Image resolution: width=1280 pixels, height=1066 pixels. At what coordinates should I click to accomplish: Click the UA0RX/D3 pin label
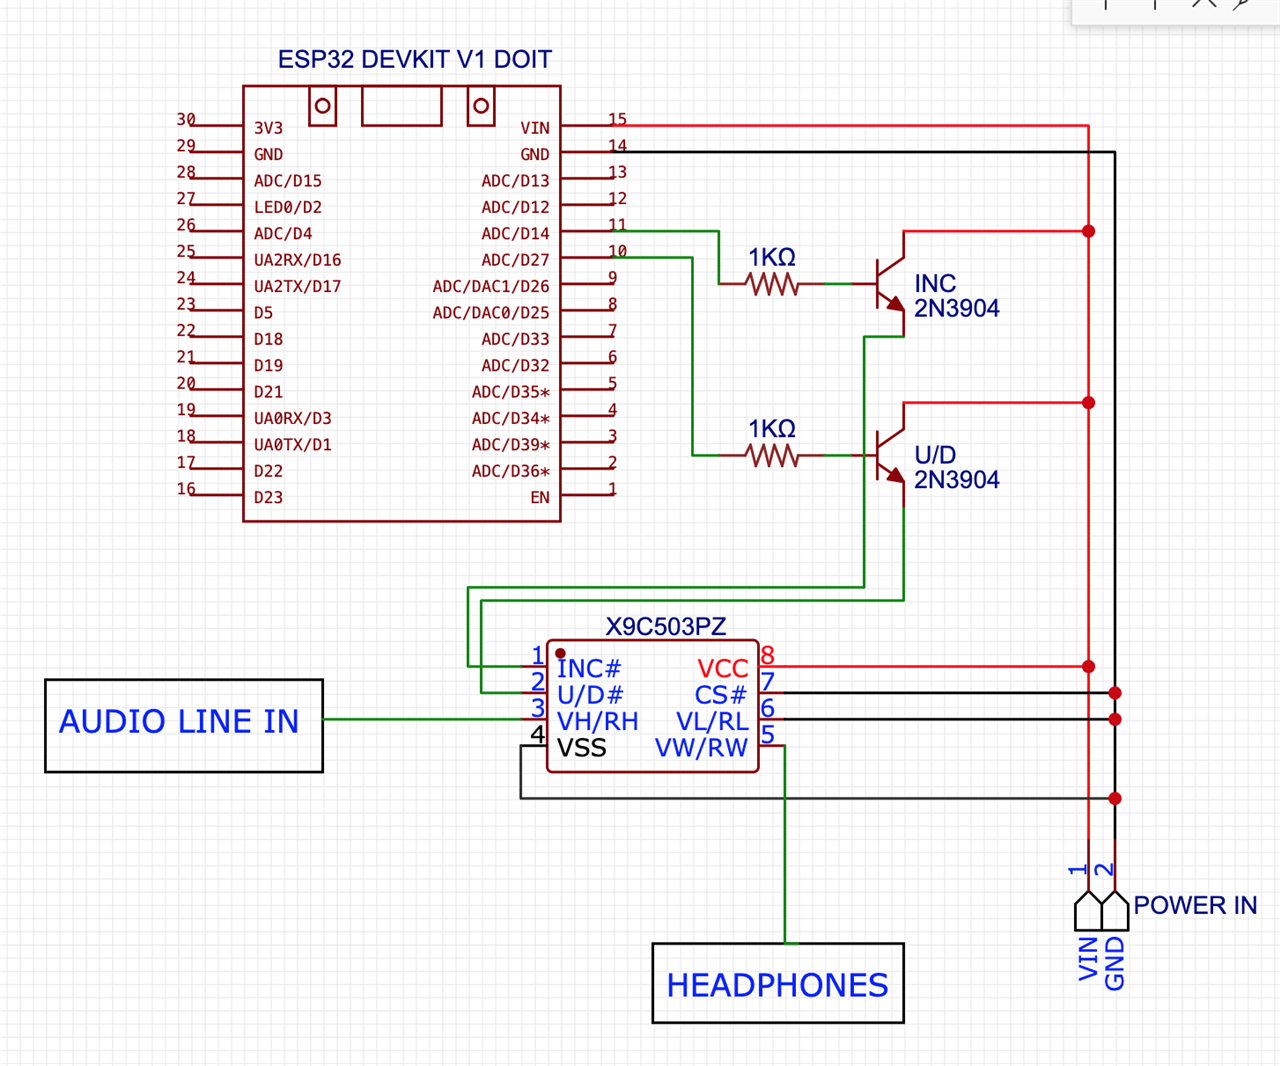tap(292, 418)
